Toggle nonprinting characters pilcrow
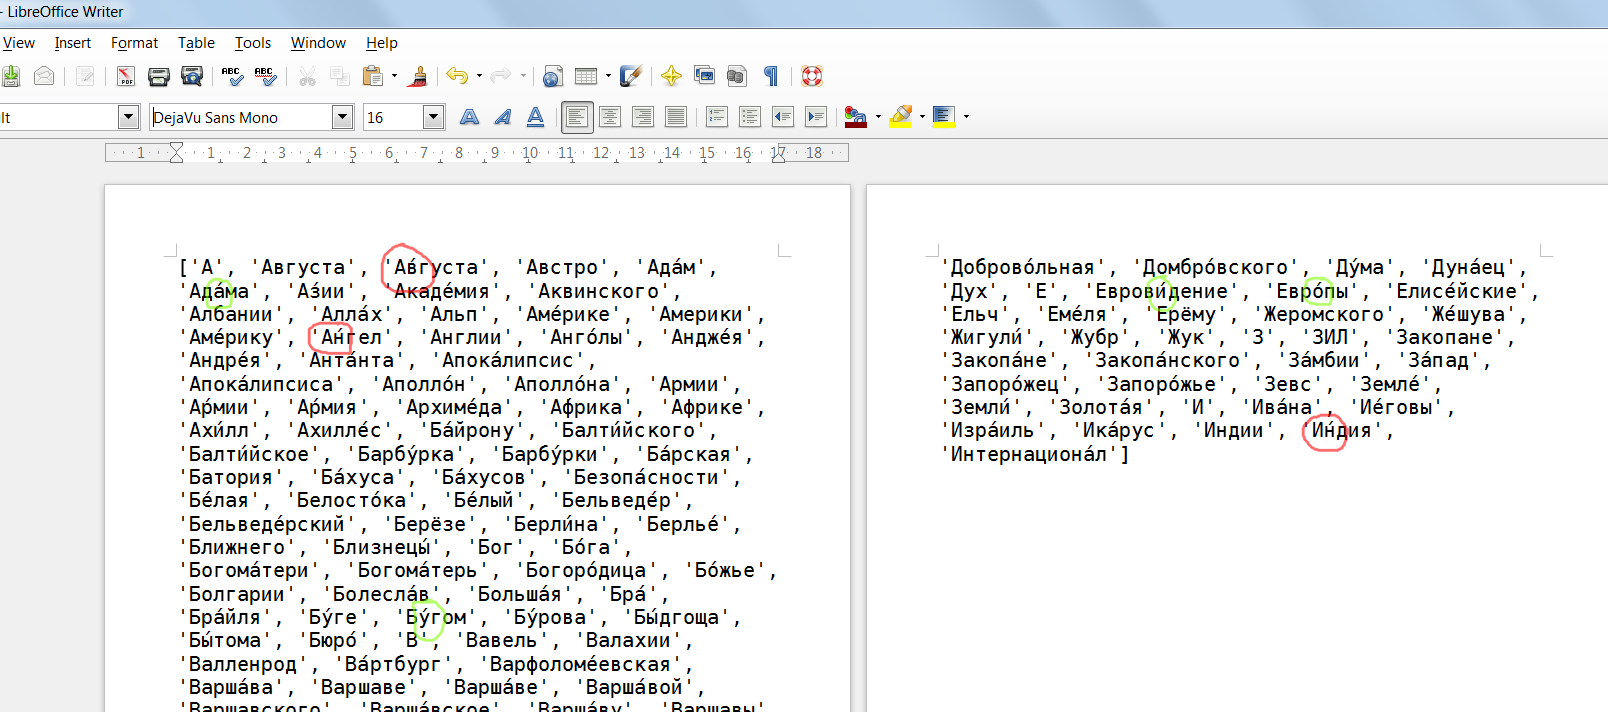 pos(771,76)
